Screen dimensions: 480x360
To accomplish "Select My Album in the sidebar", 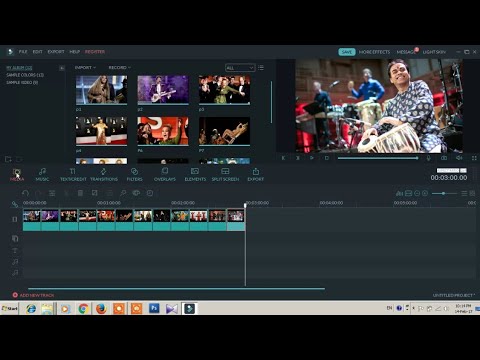I will point(19,68).
